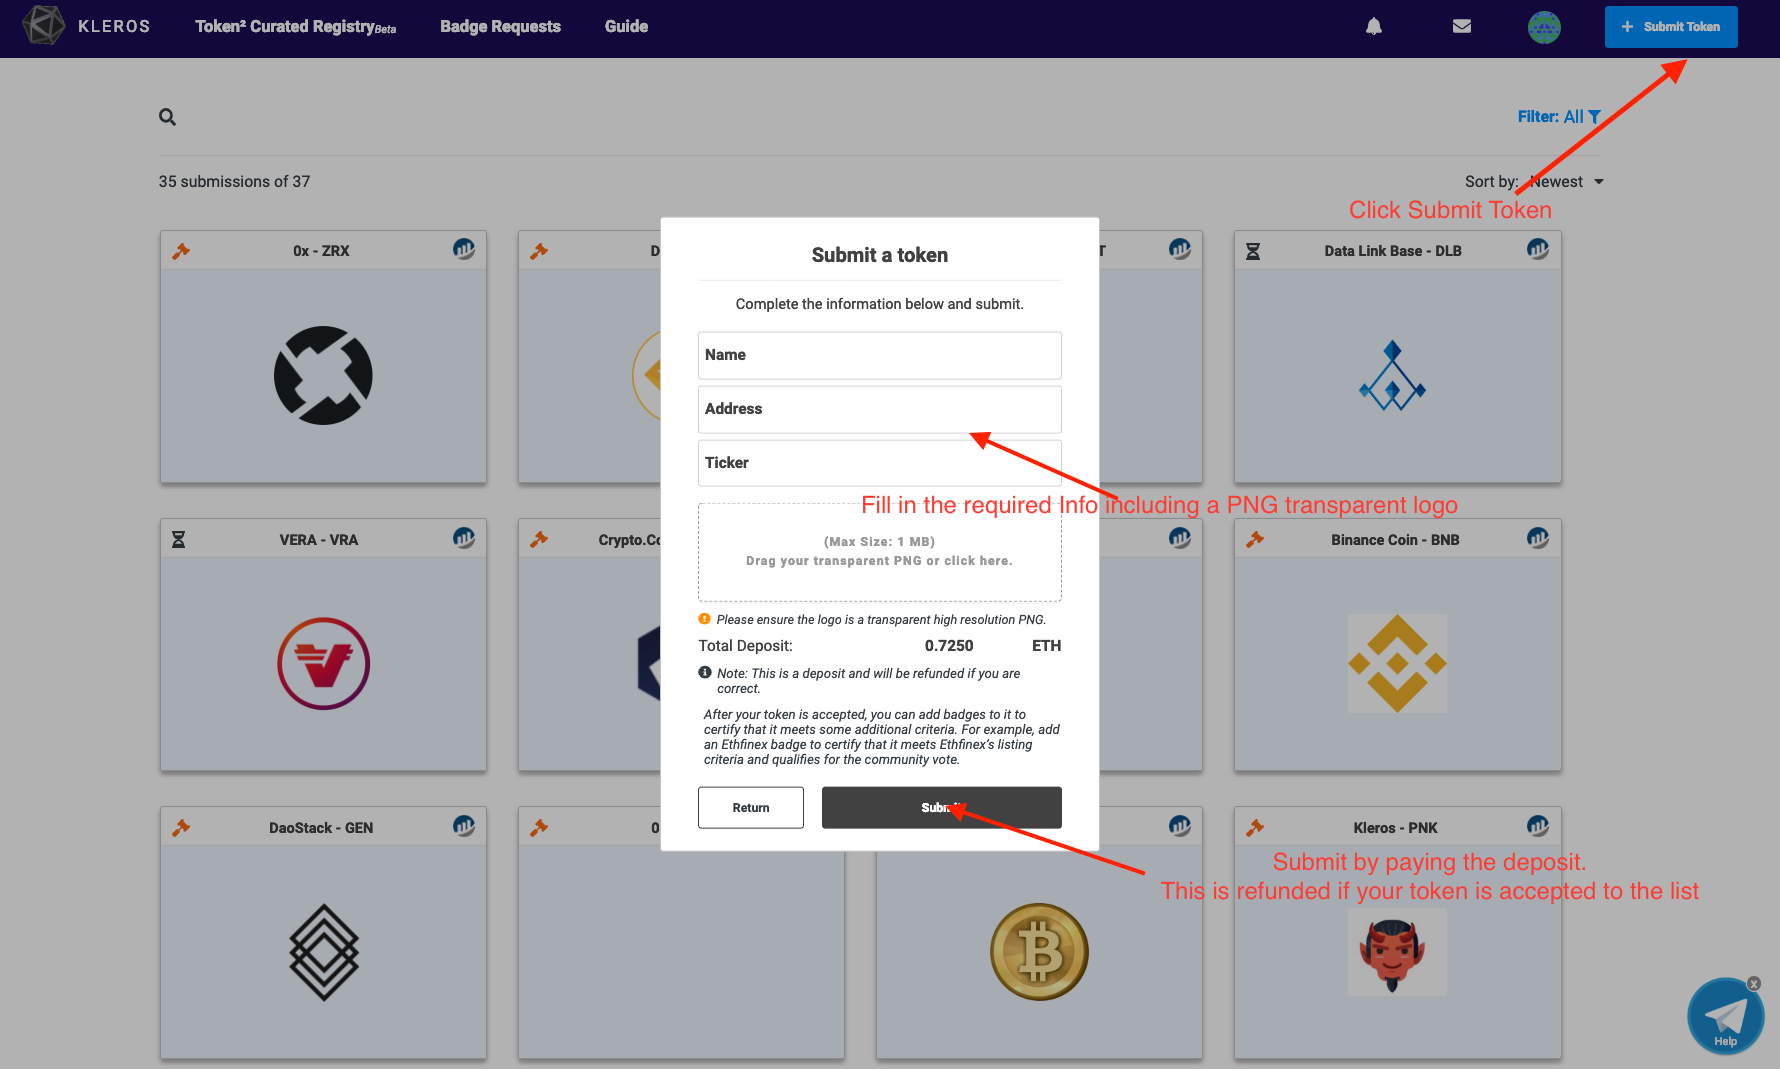Click the 0.7250 deposit amount
Viewport: 1780px width, 1069px height.
tap(949, 646)
